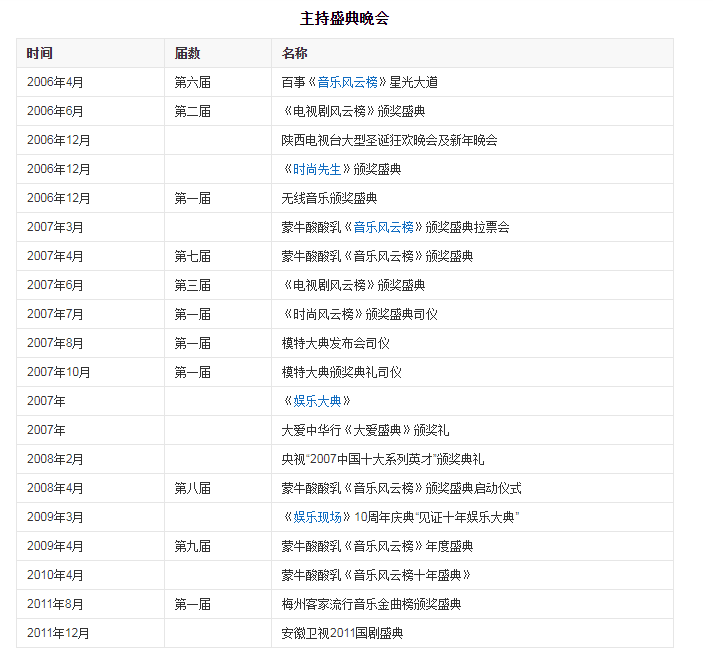This screenshot has width=713, height=659.
Task: Select the 2006年6月 date cell
Action: click(55, 111)
